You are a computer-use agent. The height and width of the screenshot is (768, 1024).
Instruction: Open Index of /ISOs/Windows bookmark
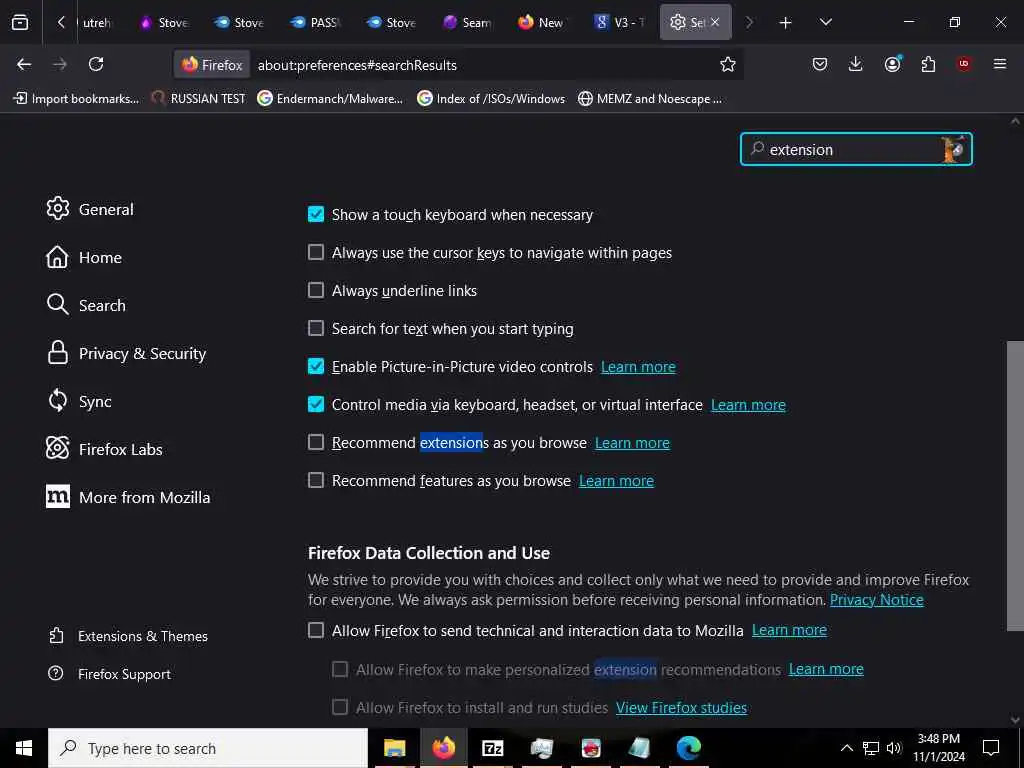(x=491, y=99)
